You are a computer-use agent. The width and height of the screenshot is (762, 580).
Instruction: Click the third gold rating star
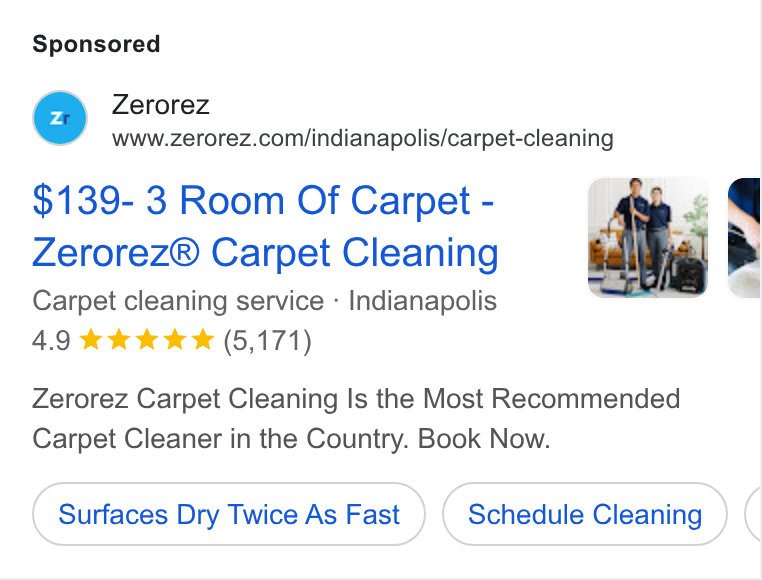147,339
